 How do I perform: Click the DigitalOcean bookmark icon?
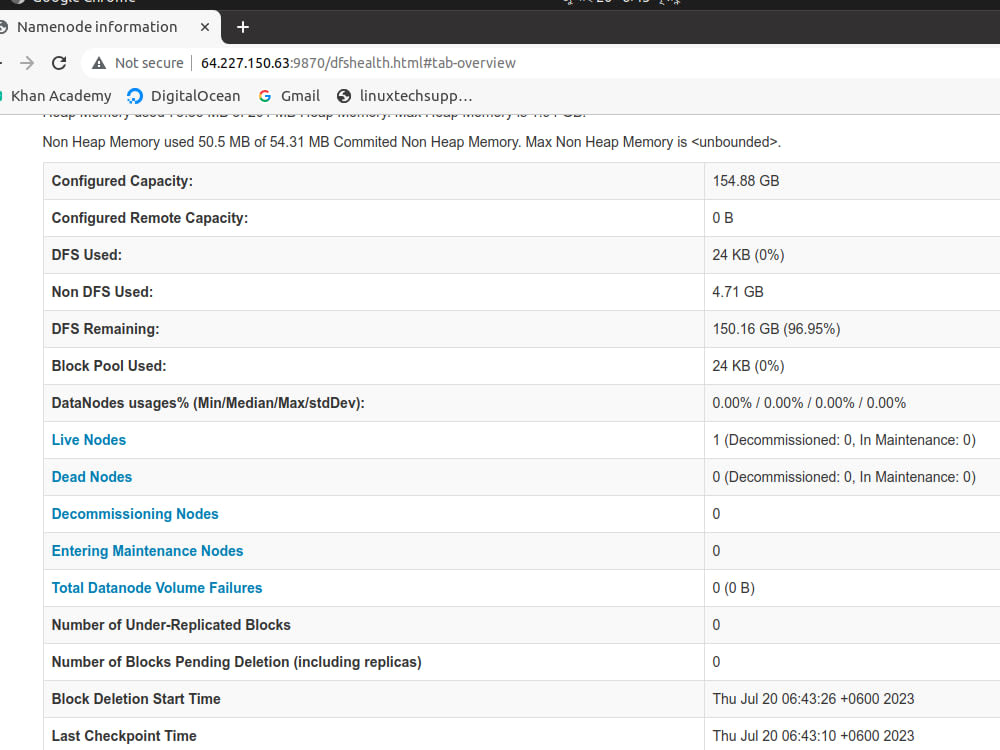tap(135, 96)
